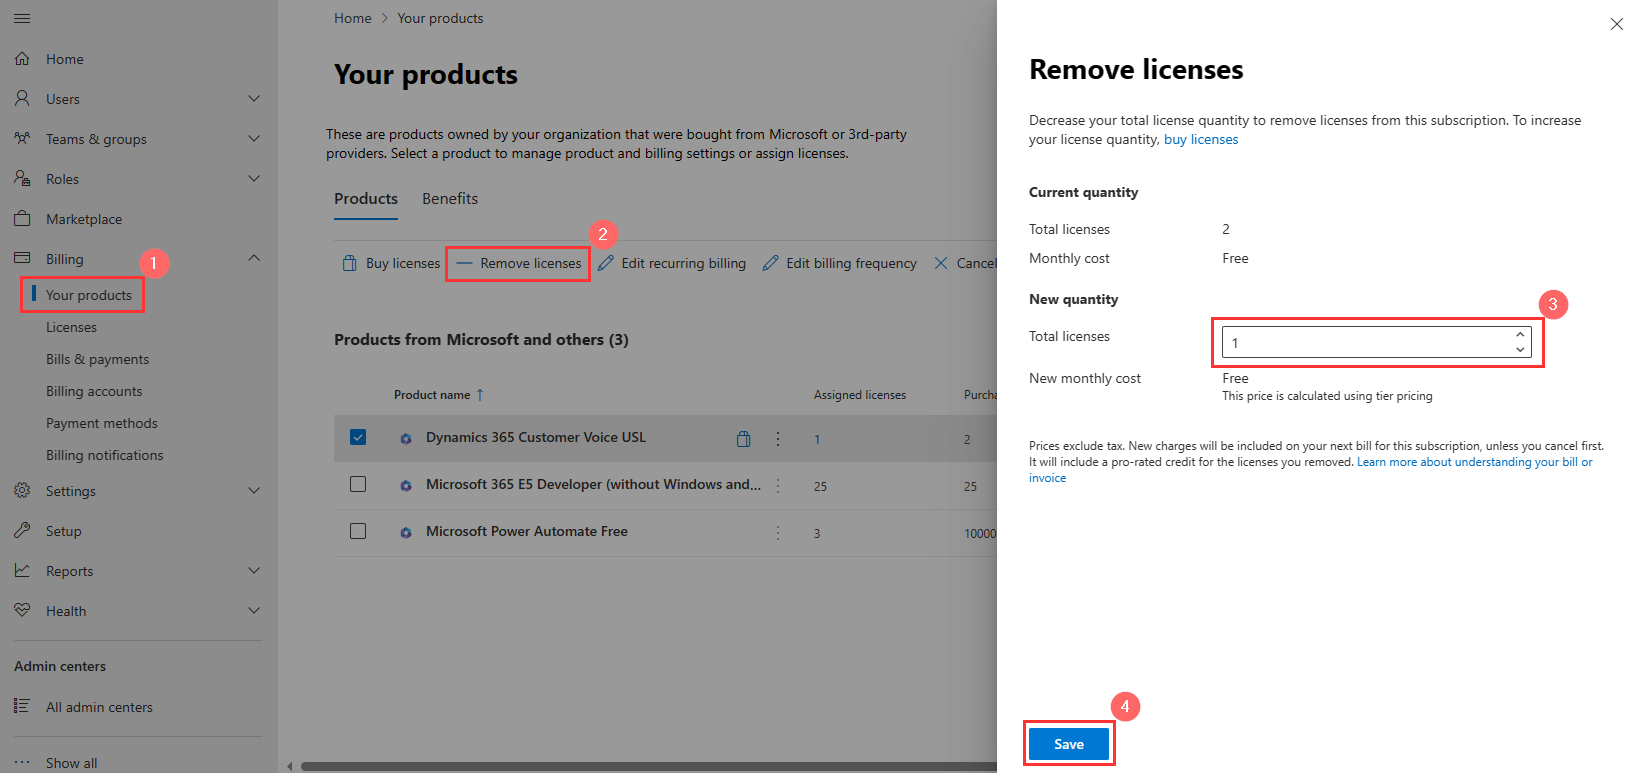Screen dimensions: 1638x773
Task: Uncheck the Dynamics 365 Customer Voice USL checkbox
Action: (358, 437)
